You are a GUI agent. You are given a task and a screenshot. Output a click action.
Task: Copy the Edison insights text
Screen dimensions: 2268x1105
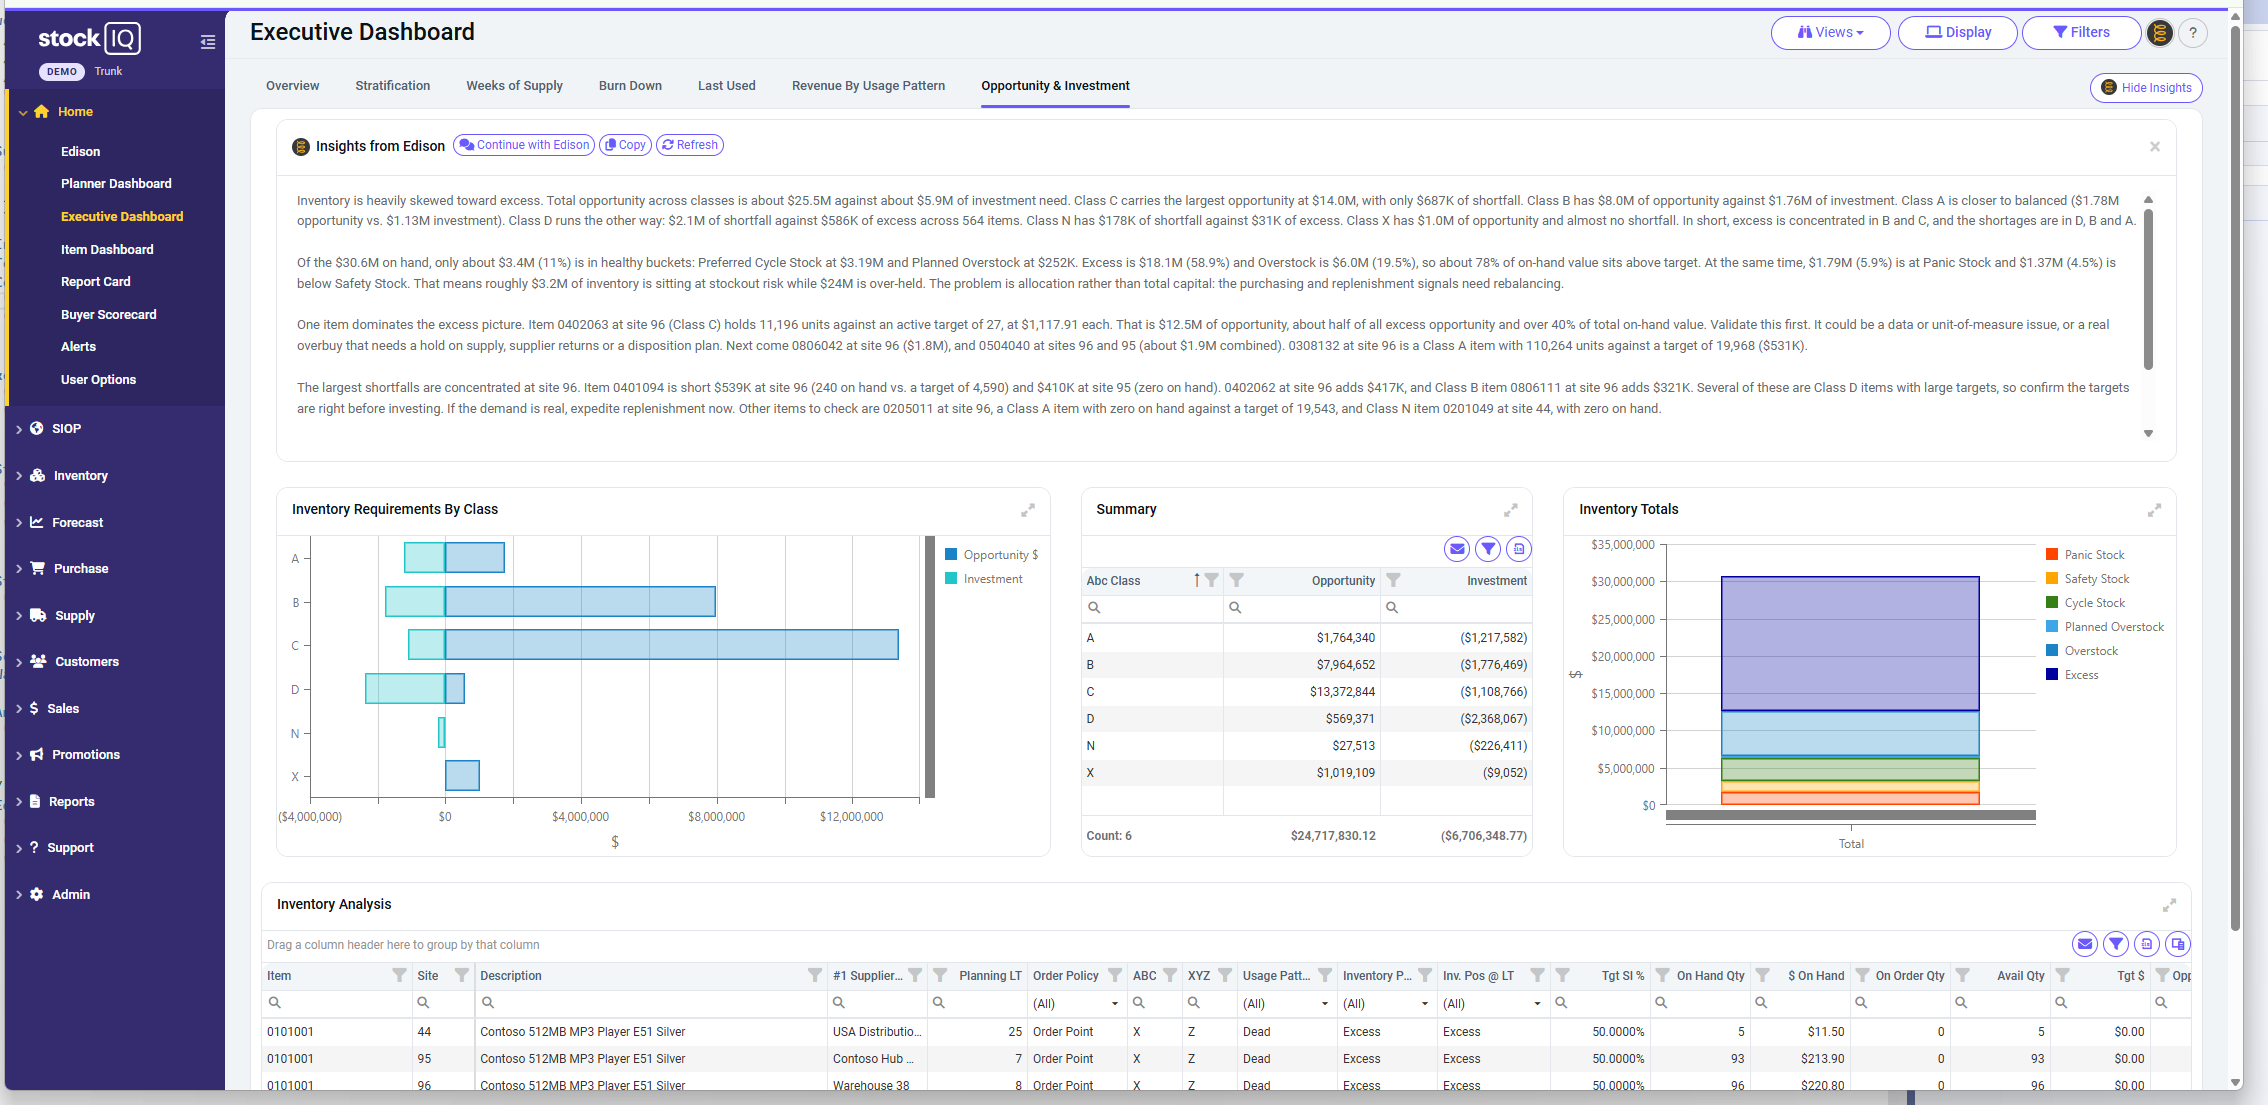(x=625, y=145)
